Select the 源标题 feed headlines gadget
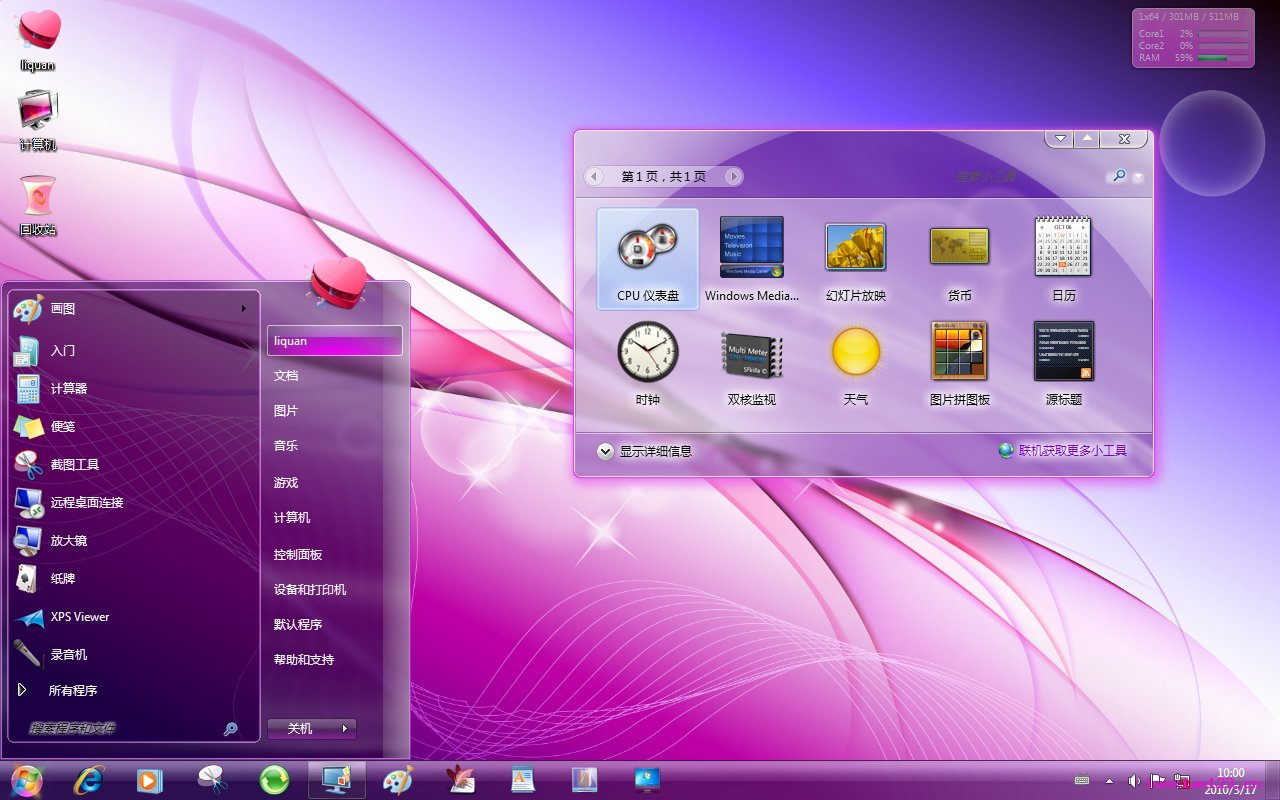This screenshot has height=800, width=1280. 1064,363
